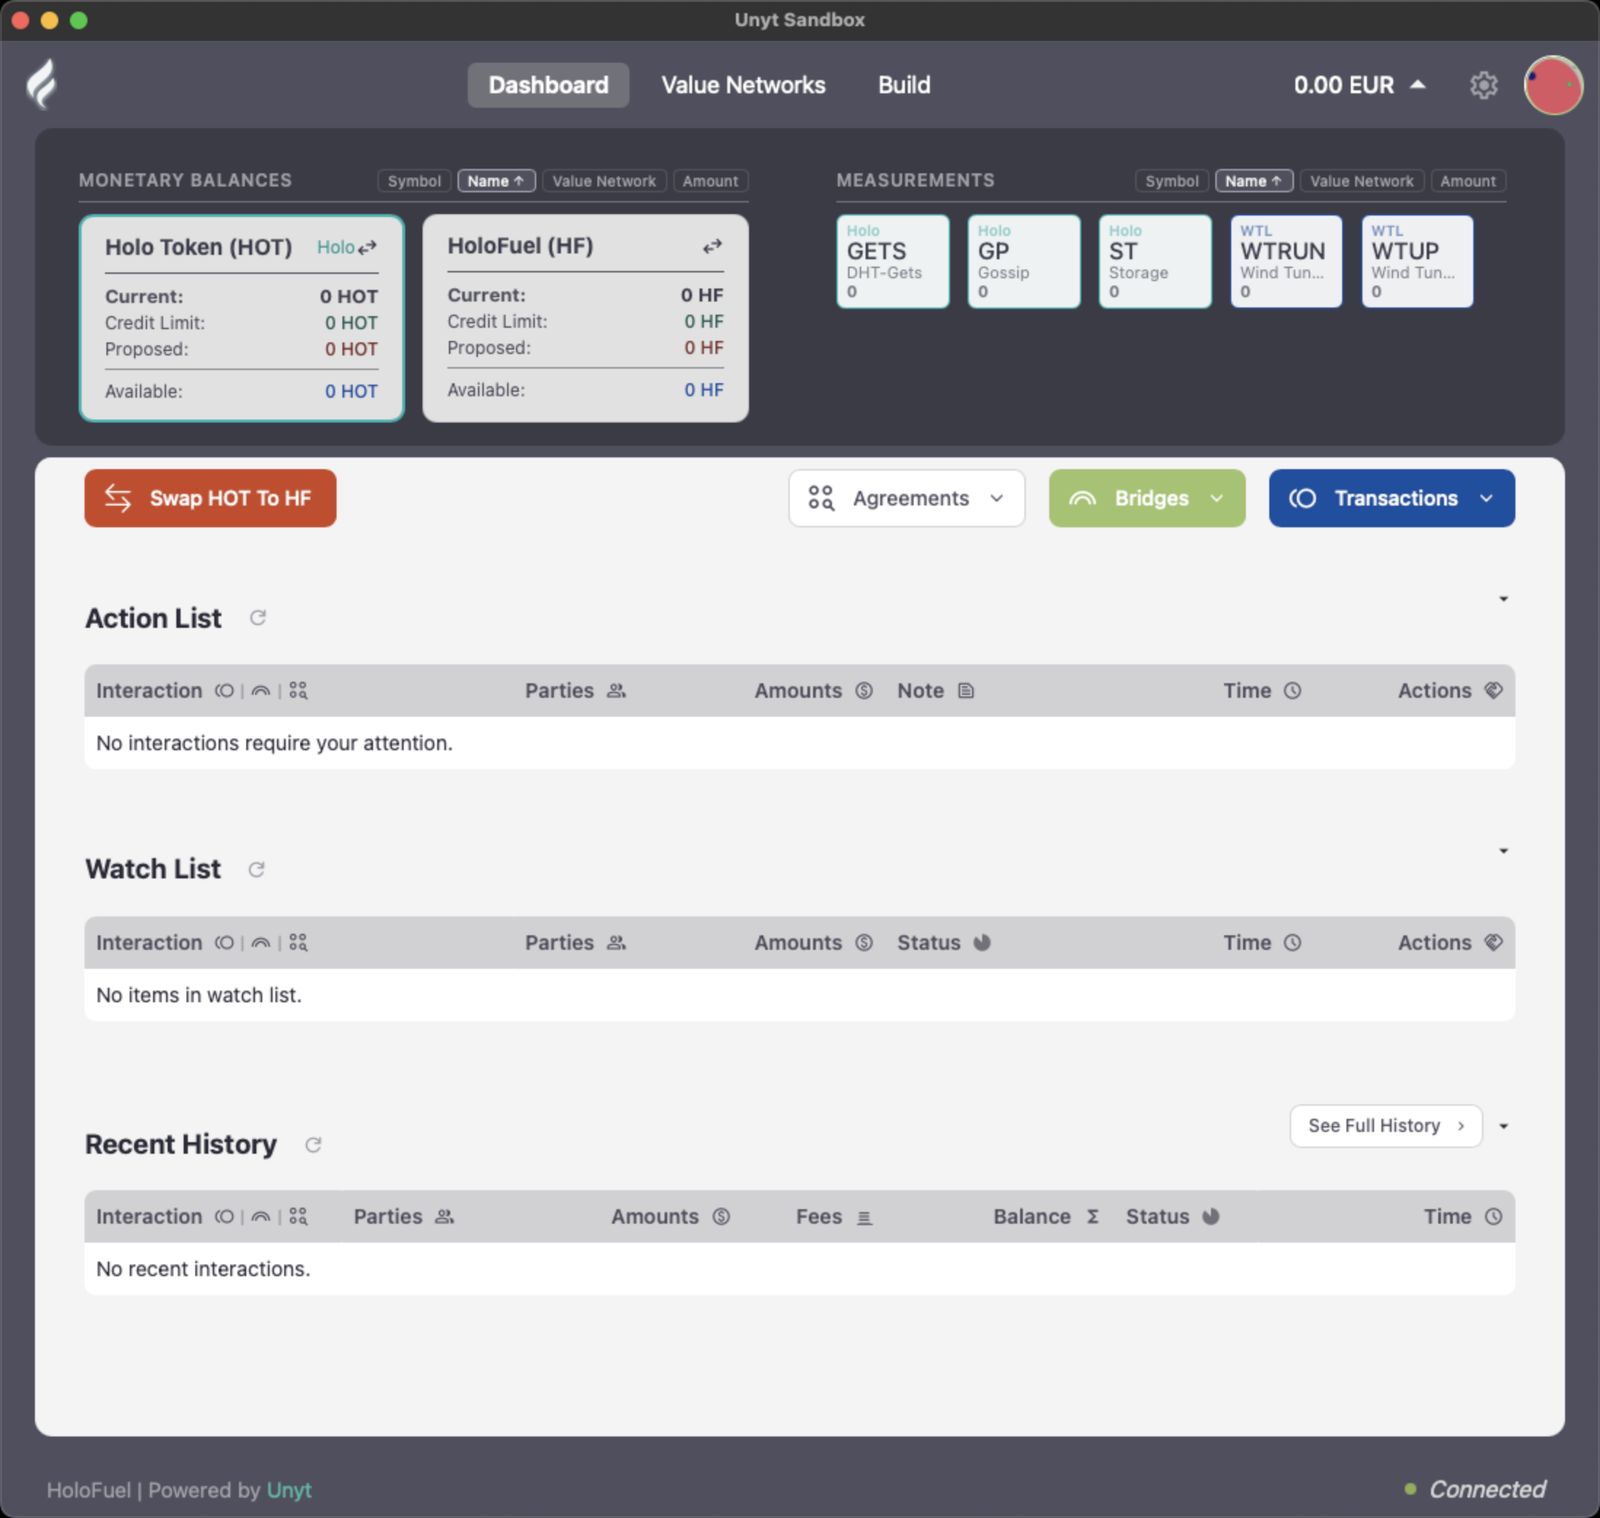Select the GETS DHT-Gets measurement card
This screenshot has width=1600, height=1518.
click(x=893, y=262)
